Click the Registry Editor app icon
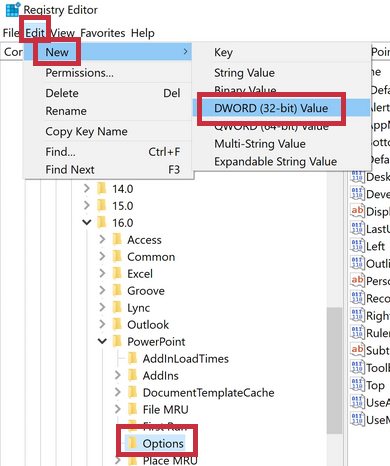390x466 pixels. (13, 9)
